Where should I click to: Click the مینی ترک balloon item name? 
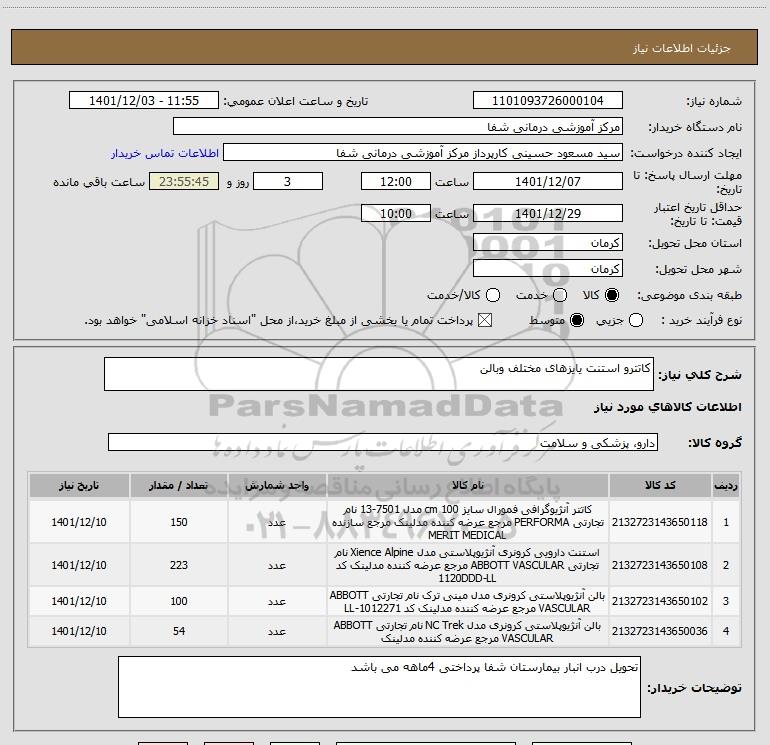pyautogui.click(x=468, y=602)
